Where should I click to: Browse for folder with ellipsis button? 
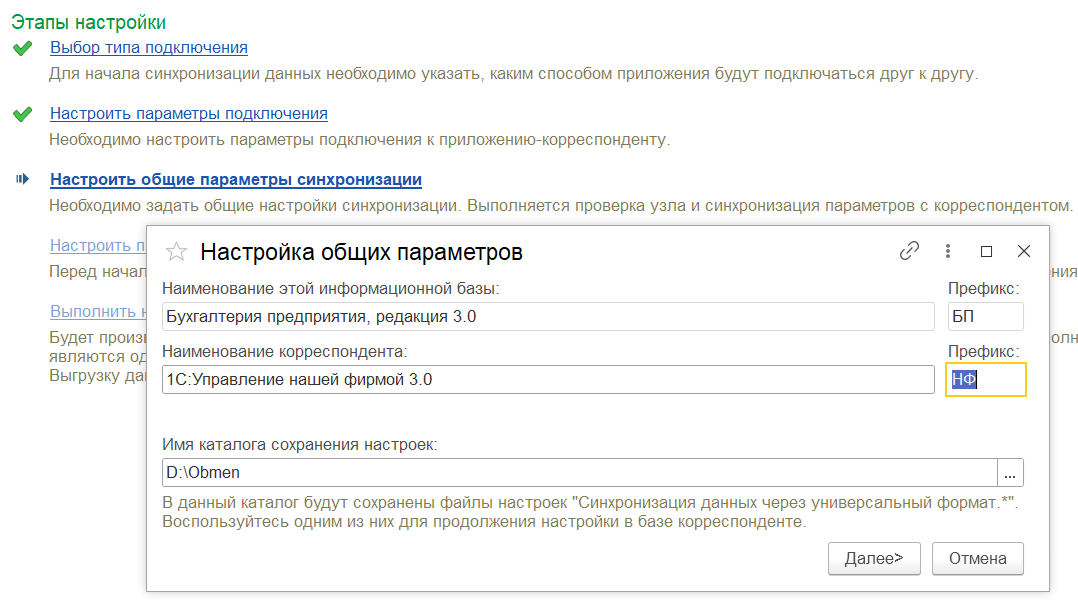(1010, 473)
